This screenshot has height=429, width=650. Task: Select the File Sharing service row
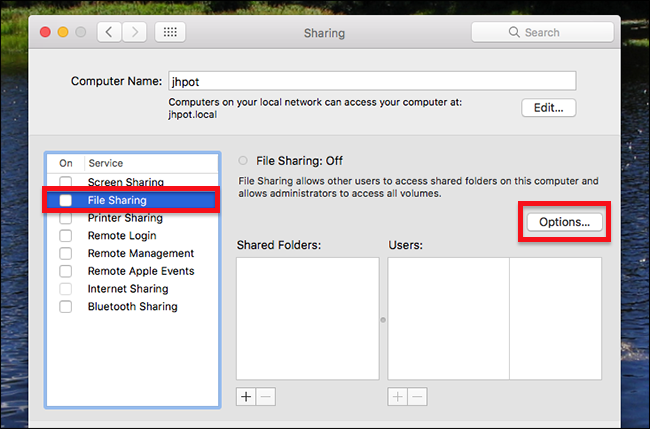132,200
